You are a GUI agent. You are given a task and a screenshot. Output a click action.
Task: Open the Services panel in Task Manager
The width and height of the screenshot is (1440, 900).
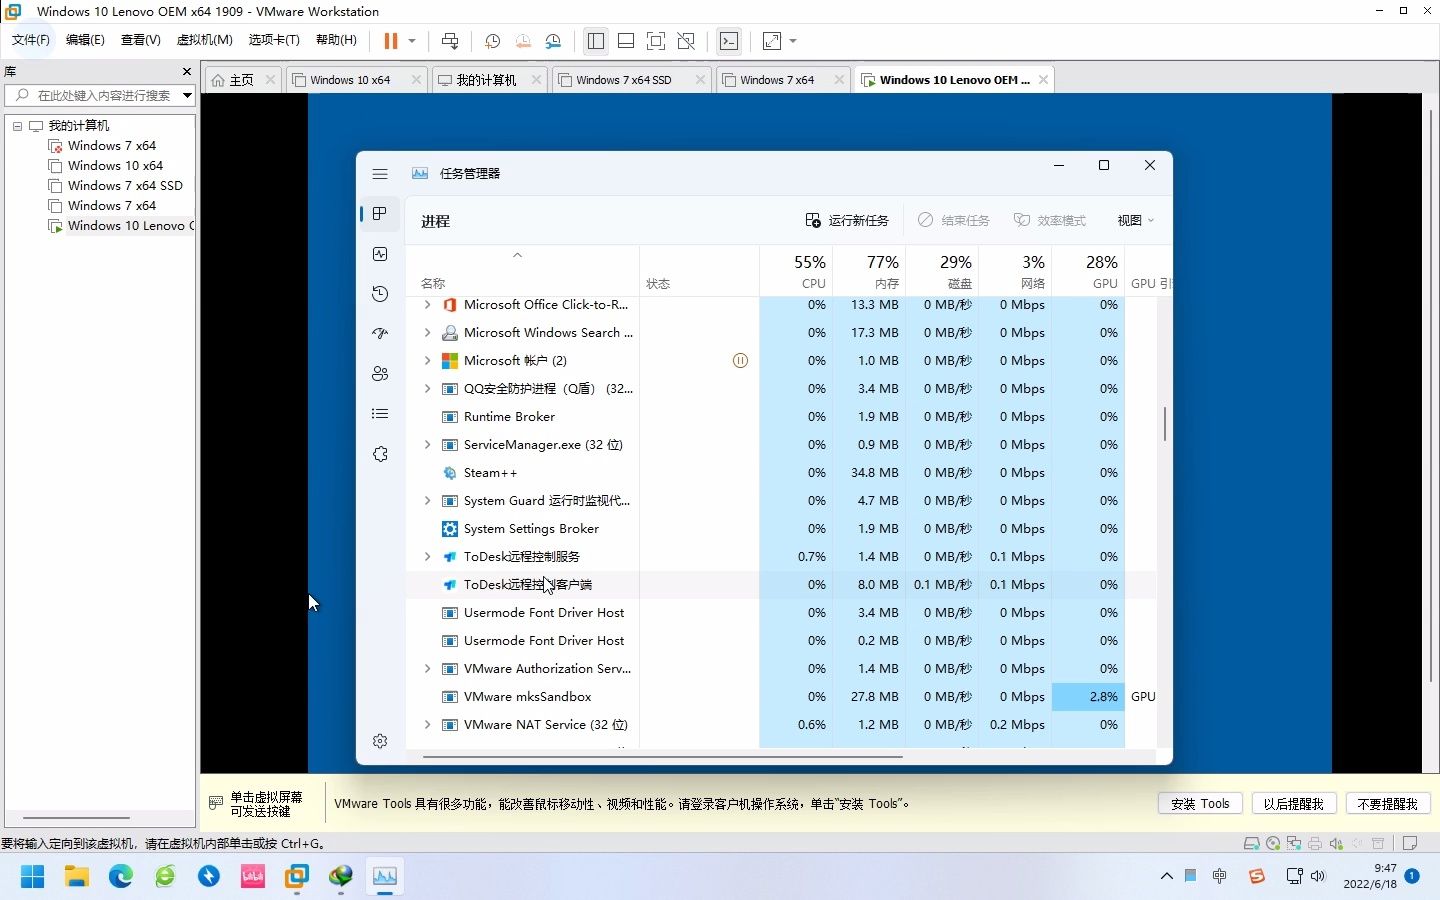pyautogui.click(x=380, y=454)
